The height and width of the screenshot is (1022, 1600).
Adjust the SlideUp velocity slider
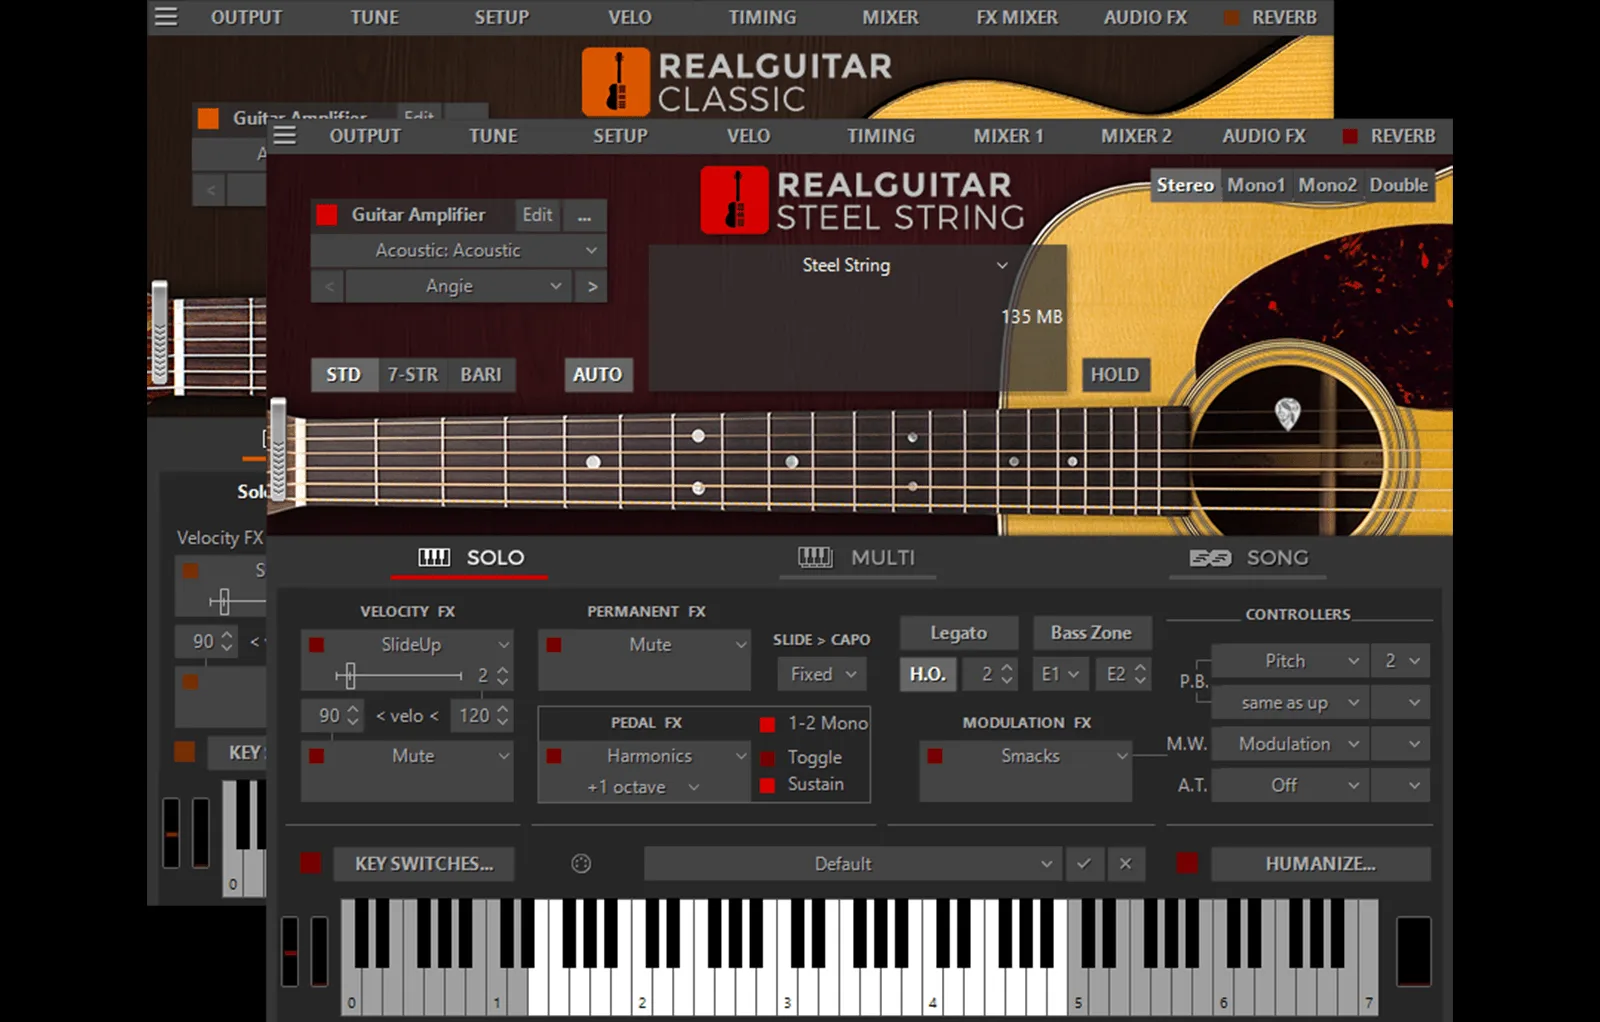pyautogui.click(x=352, y=675)
